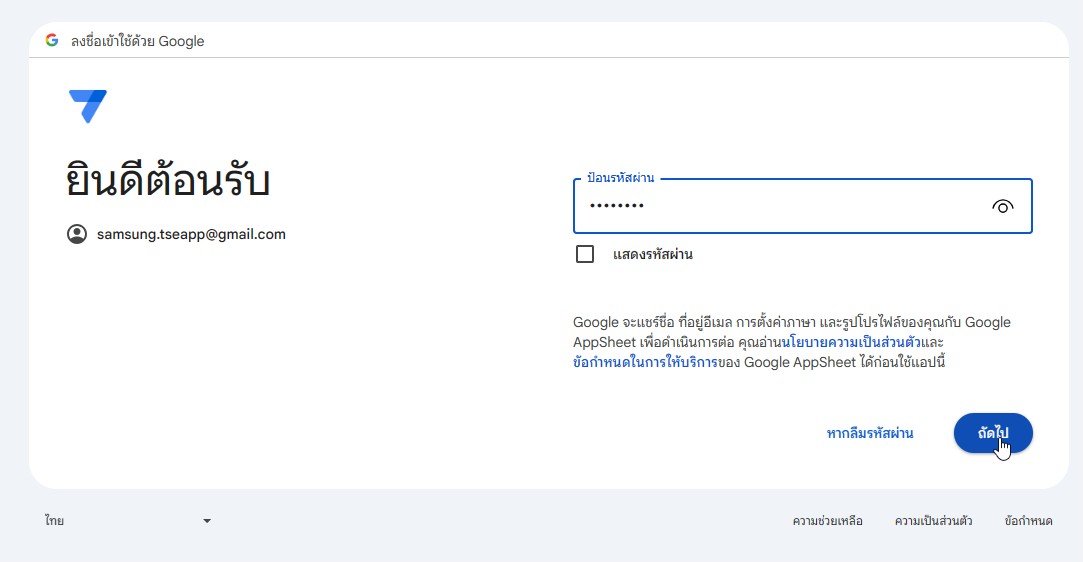Focus the ป้อนรหัสผ่าน password field
Screen dimensions: 1083x562
[803, 206]
